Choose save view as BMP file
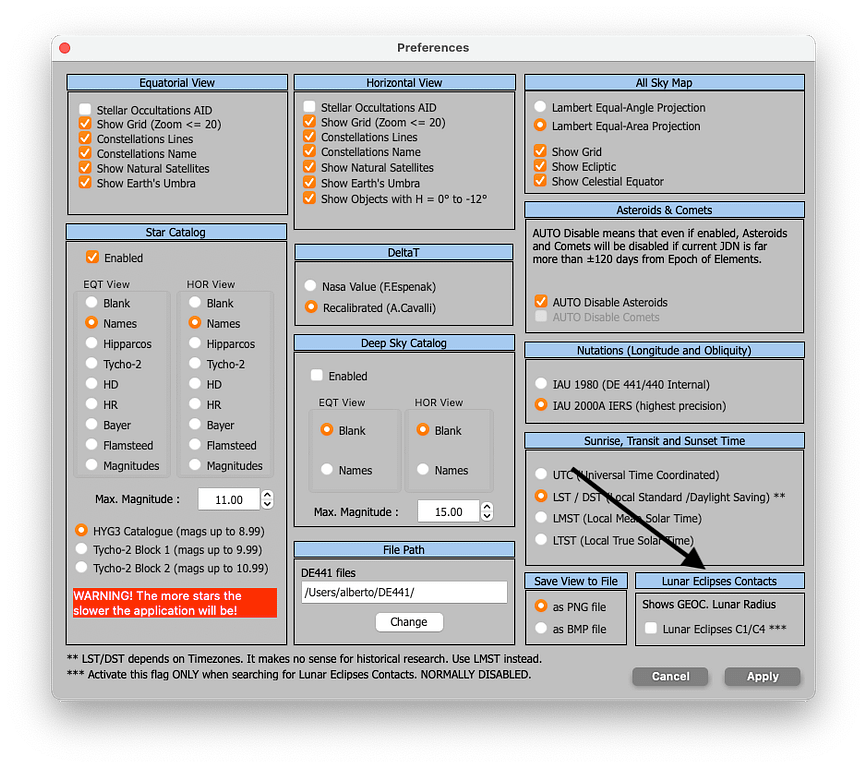This screenshot has height=768, width=867. (541, 629)
